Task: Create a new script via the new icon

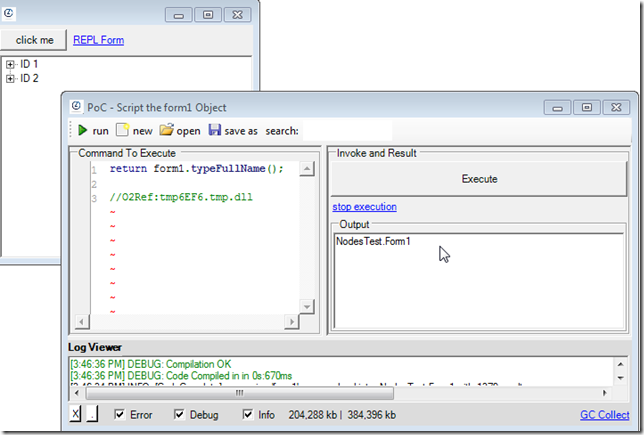Action: point(122,130)
